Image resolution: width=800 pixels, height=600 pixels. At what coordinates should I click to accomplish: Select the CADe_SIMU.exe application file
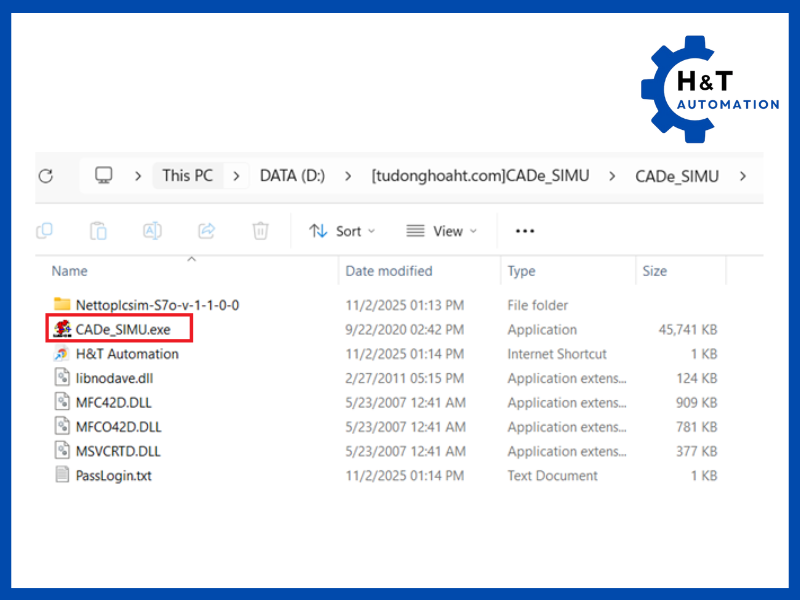(123, 329)
